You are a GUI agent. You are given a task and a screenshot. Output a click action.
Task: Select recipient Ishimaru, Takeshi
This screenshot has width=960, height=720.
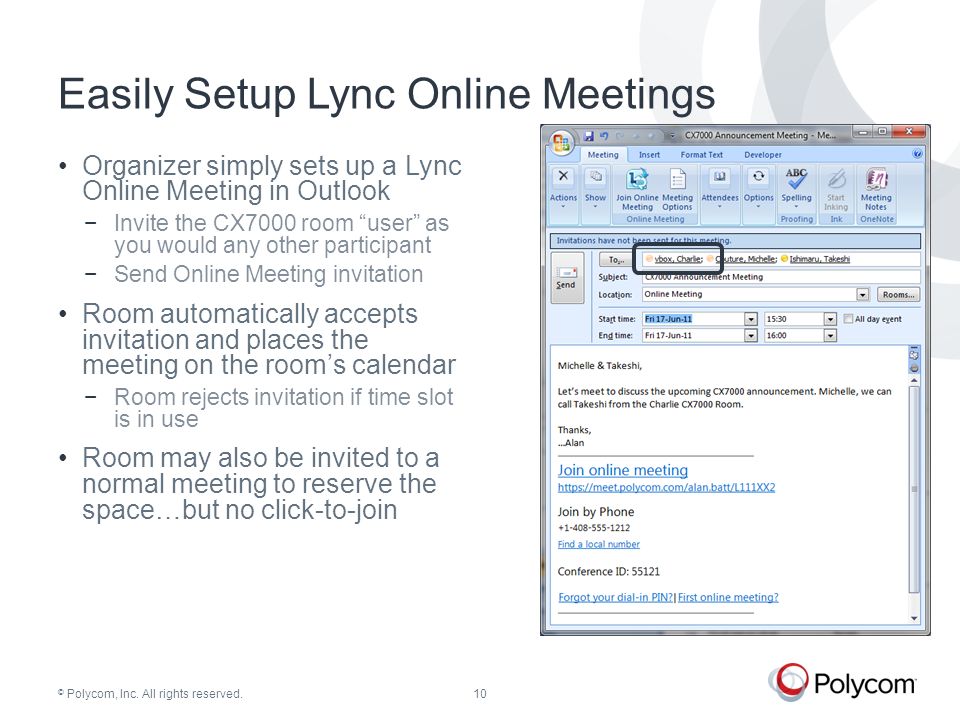tap(819, 259)
